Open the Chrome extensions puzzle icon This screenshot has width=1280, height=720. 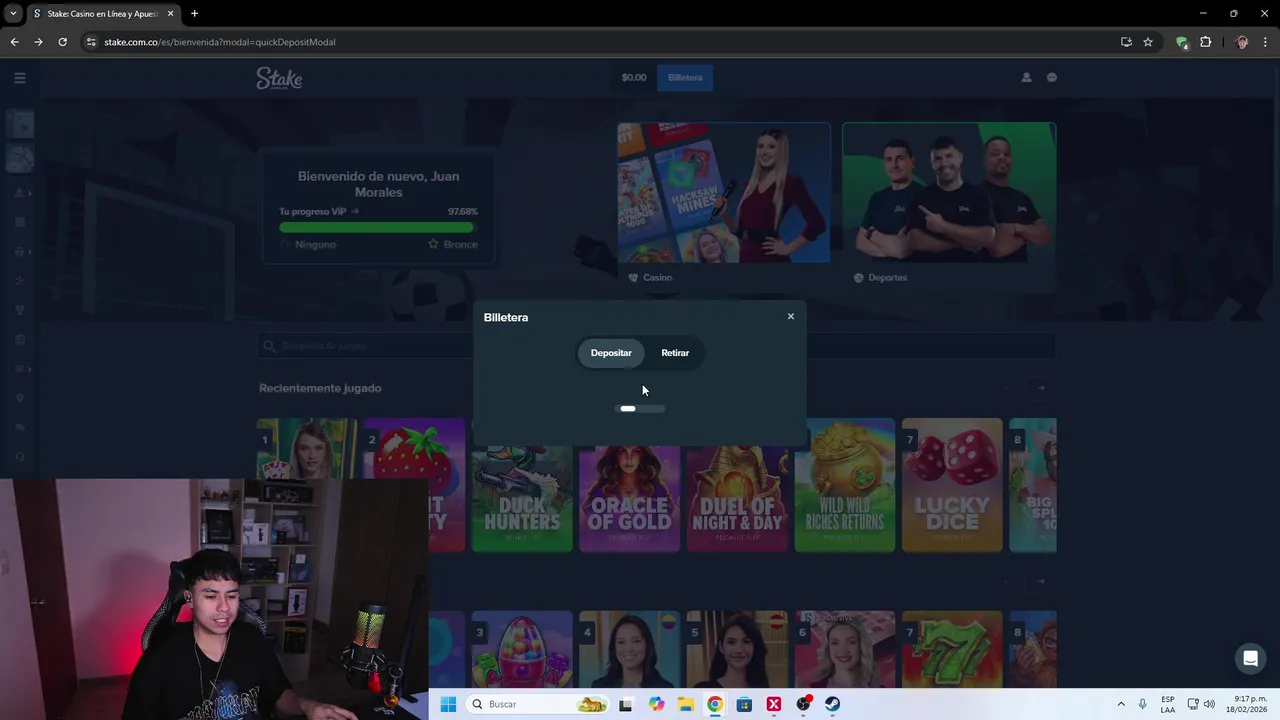(1206, 42)
